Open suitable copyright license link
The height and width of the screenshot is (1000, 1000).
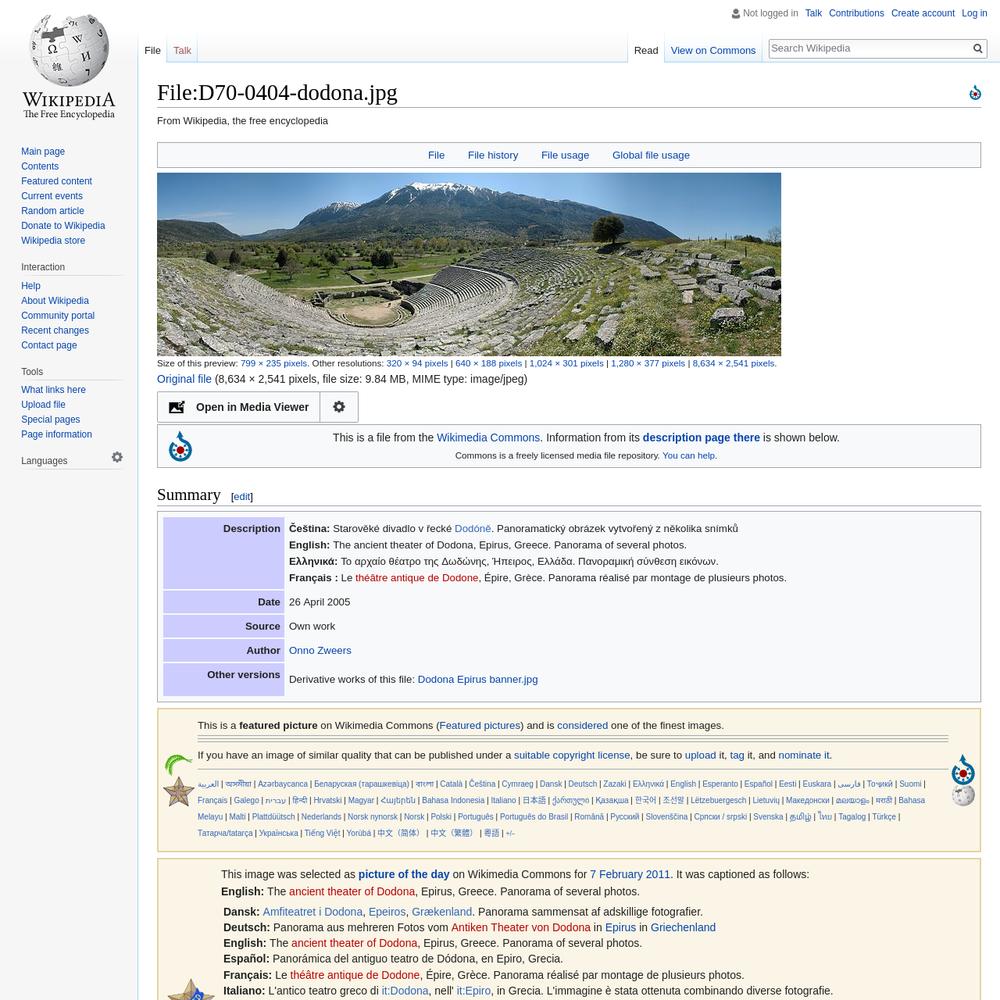coord(572,755)
